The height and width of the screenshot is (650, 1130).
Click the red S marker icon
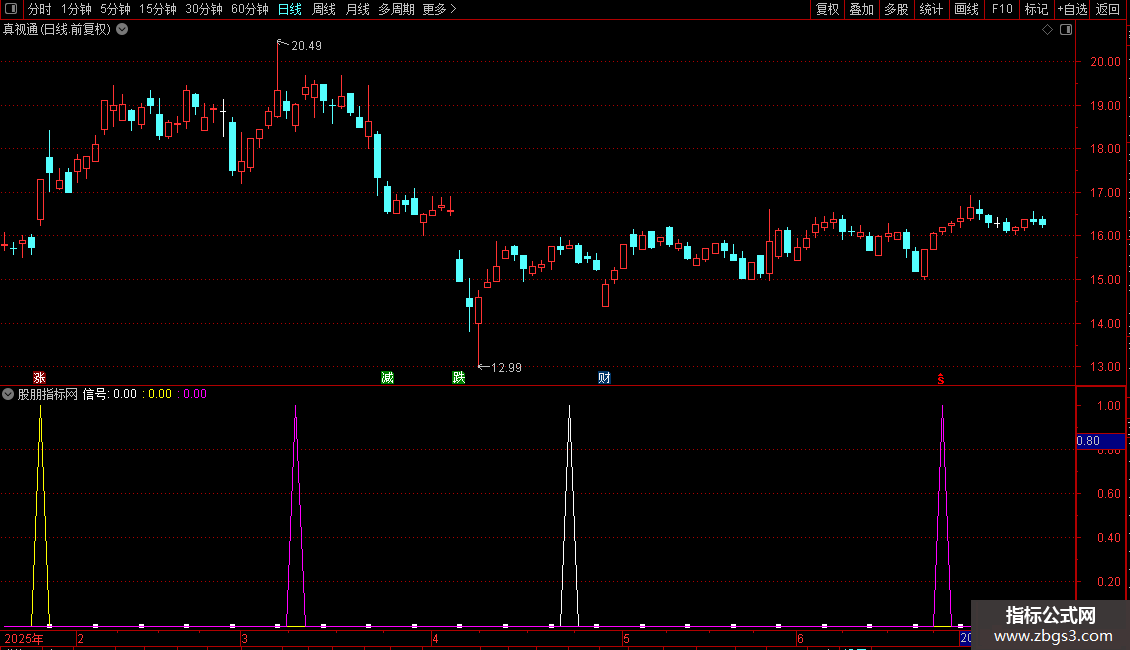pos(940,378)
